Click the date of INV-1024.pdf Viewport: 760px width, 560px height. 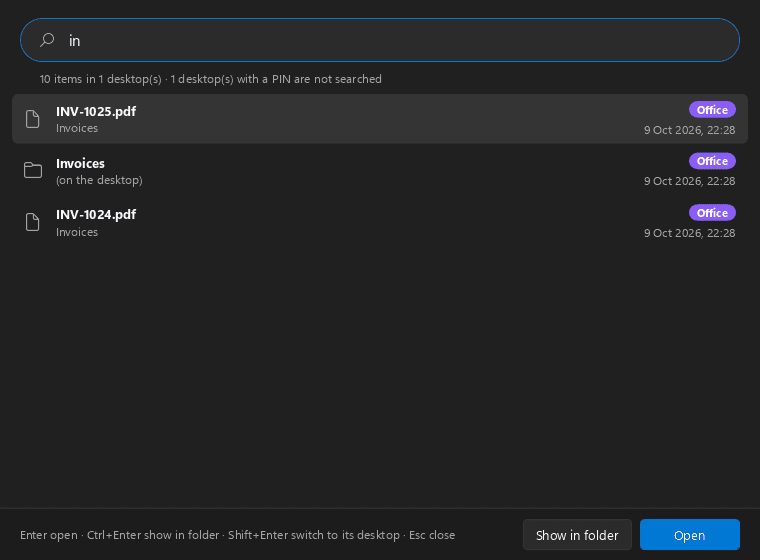tap(689, 233)
